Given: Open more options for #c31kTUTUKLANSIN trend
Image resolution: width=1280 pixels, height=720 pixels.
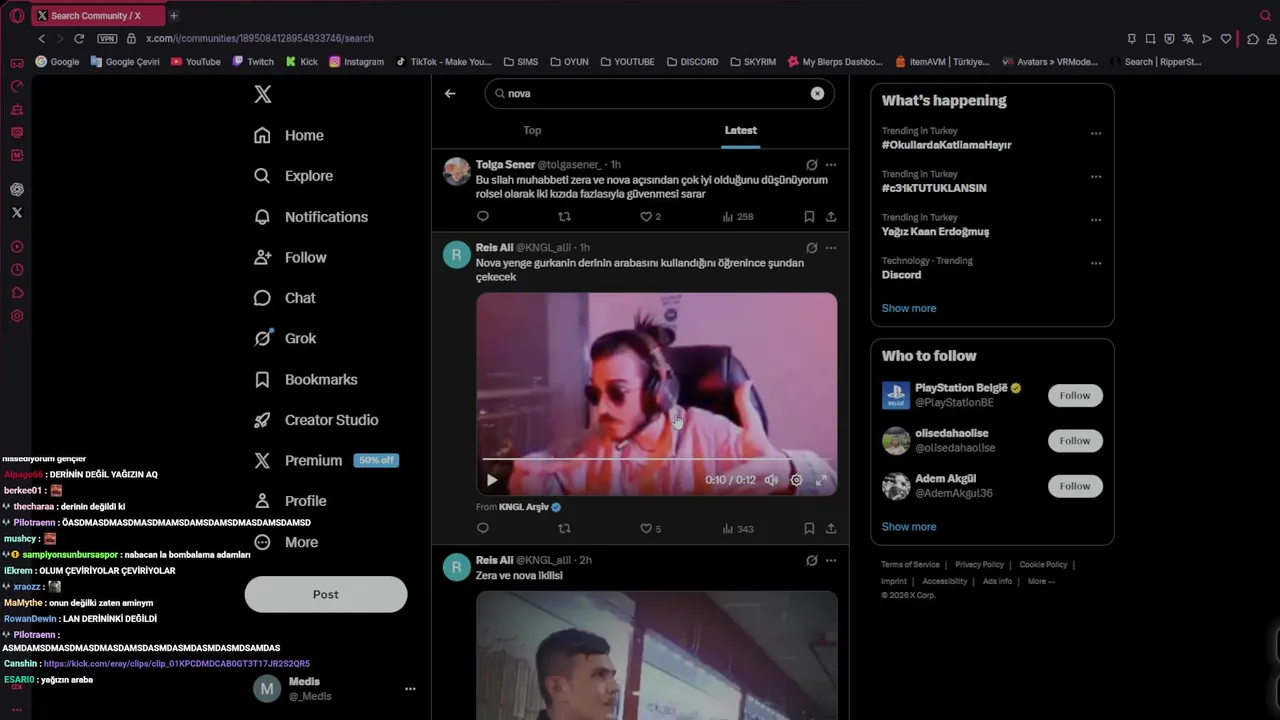Looking at the screenshot, I should (1096, 177).
